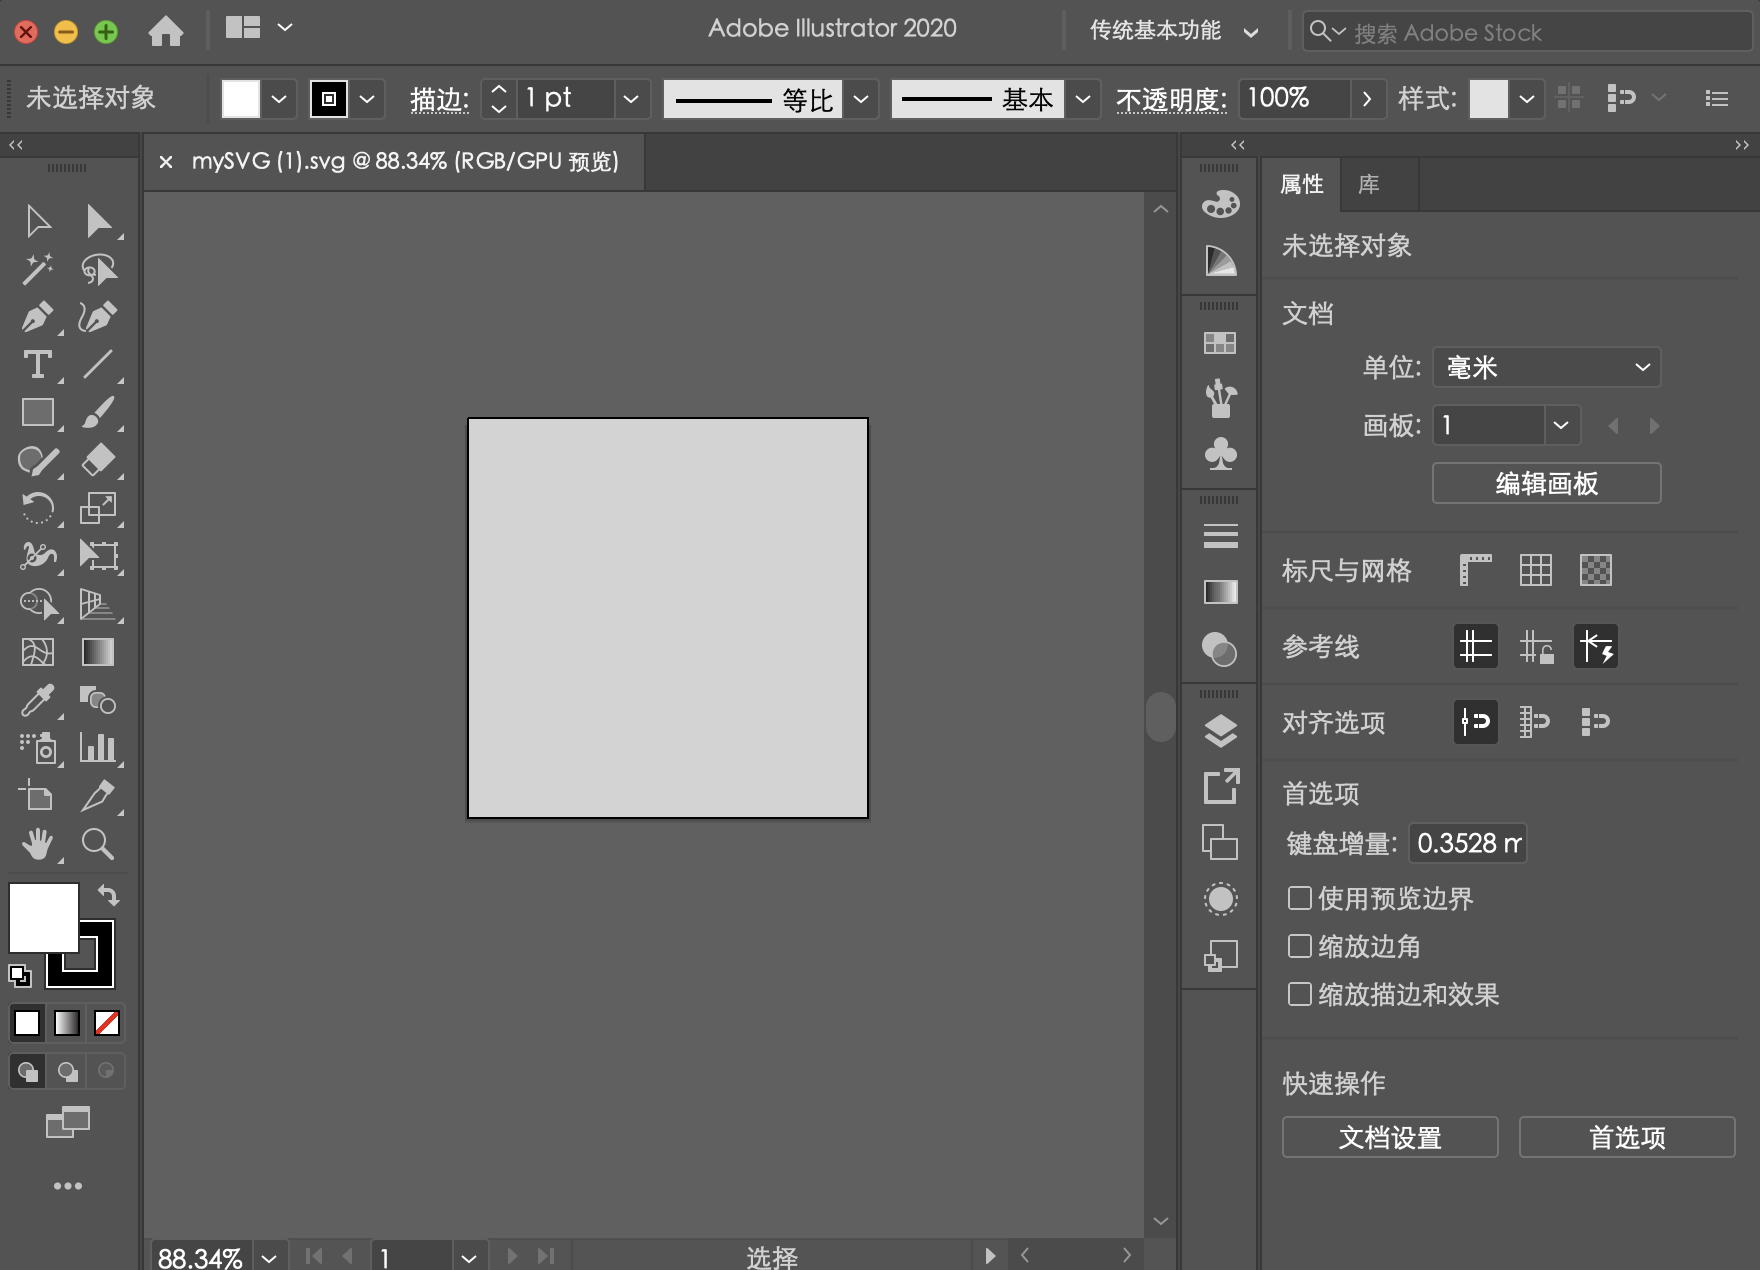Select the Slice tool
Screen dimensions: 1760x1270
[98, 796]
